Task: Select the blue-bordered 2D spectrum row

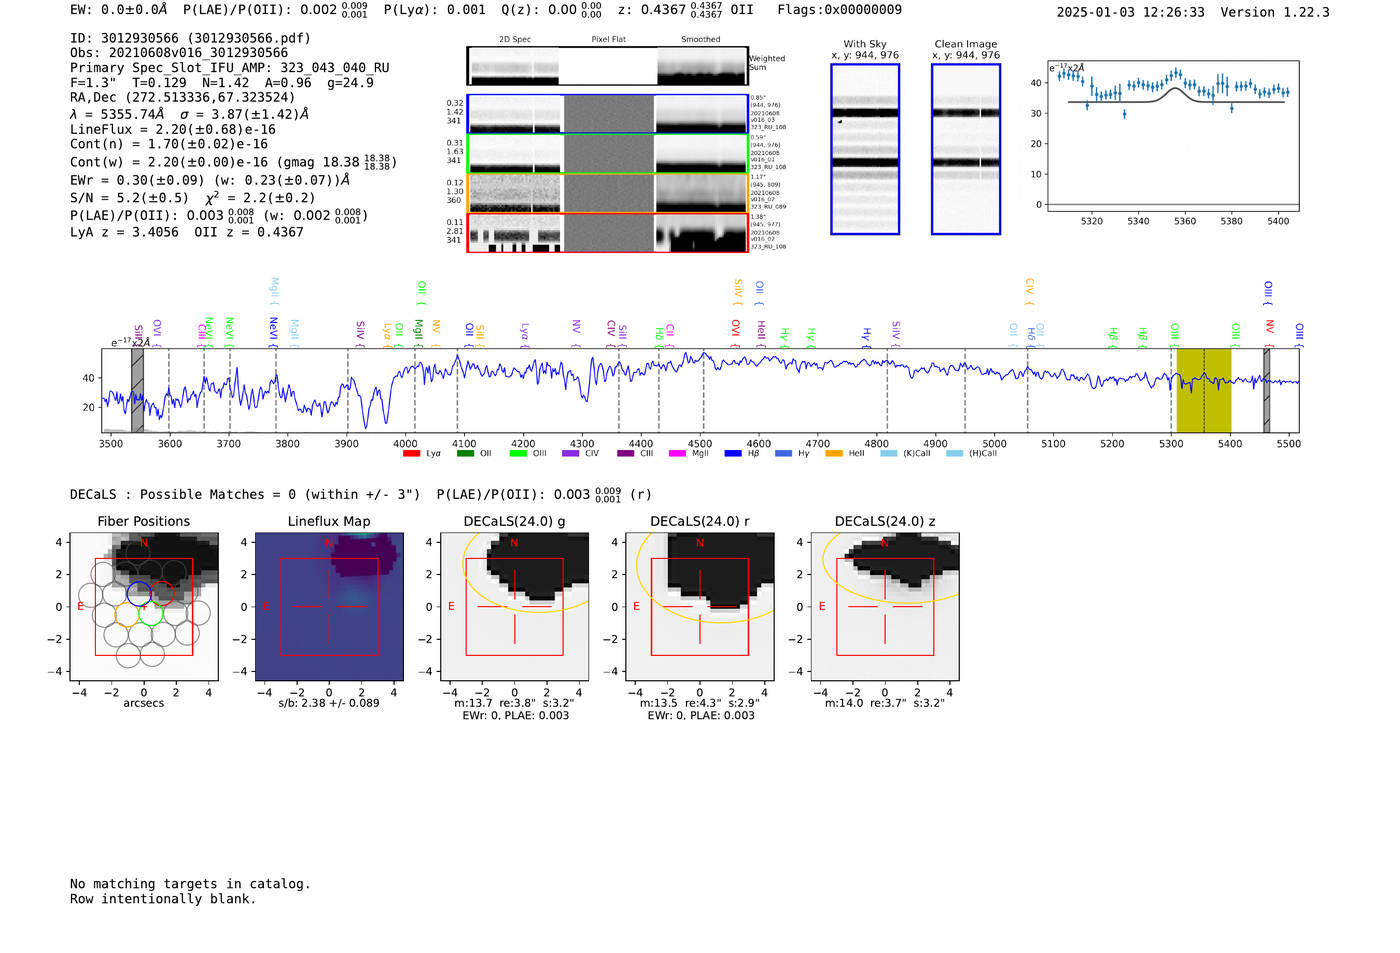Action: [x=608, y=114]
